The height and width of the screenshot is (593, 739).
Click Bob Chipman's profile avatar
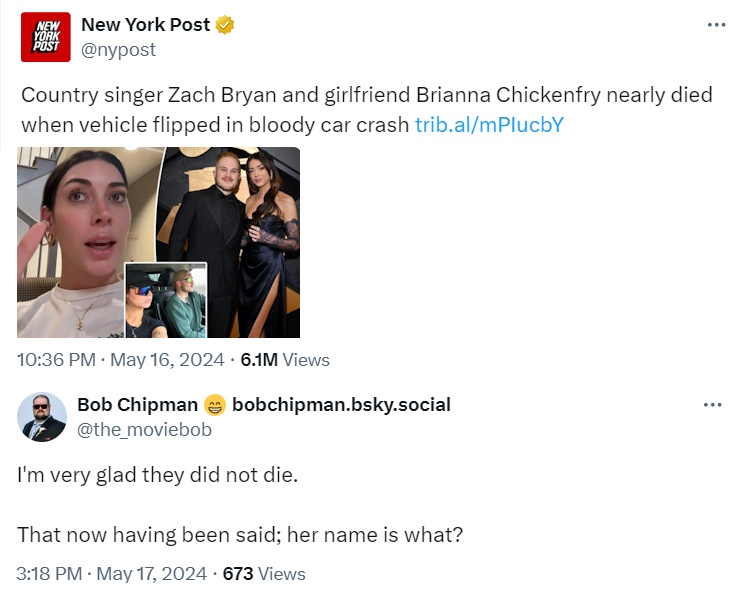[43, 417]
